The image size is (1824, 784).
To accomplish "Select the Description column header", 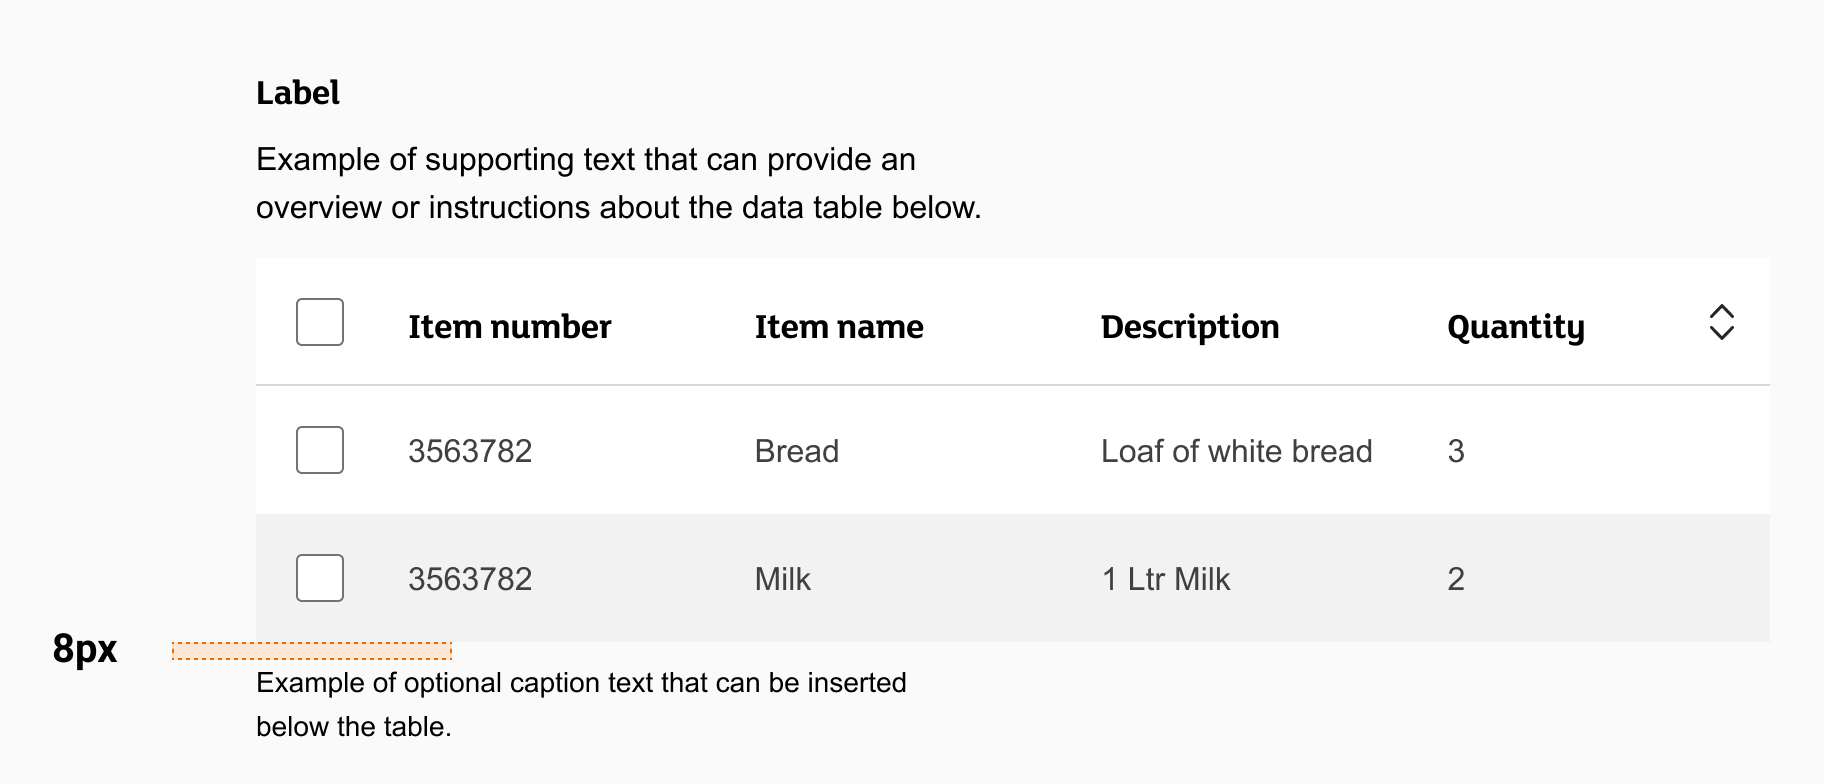I will [1190, 327].
